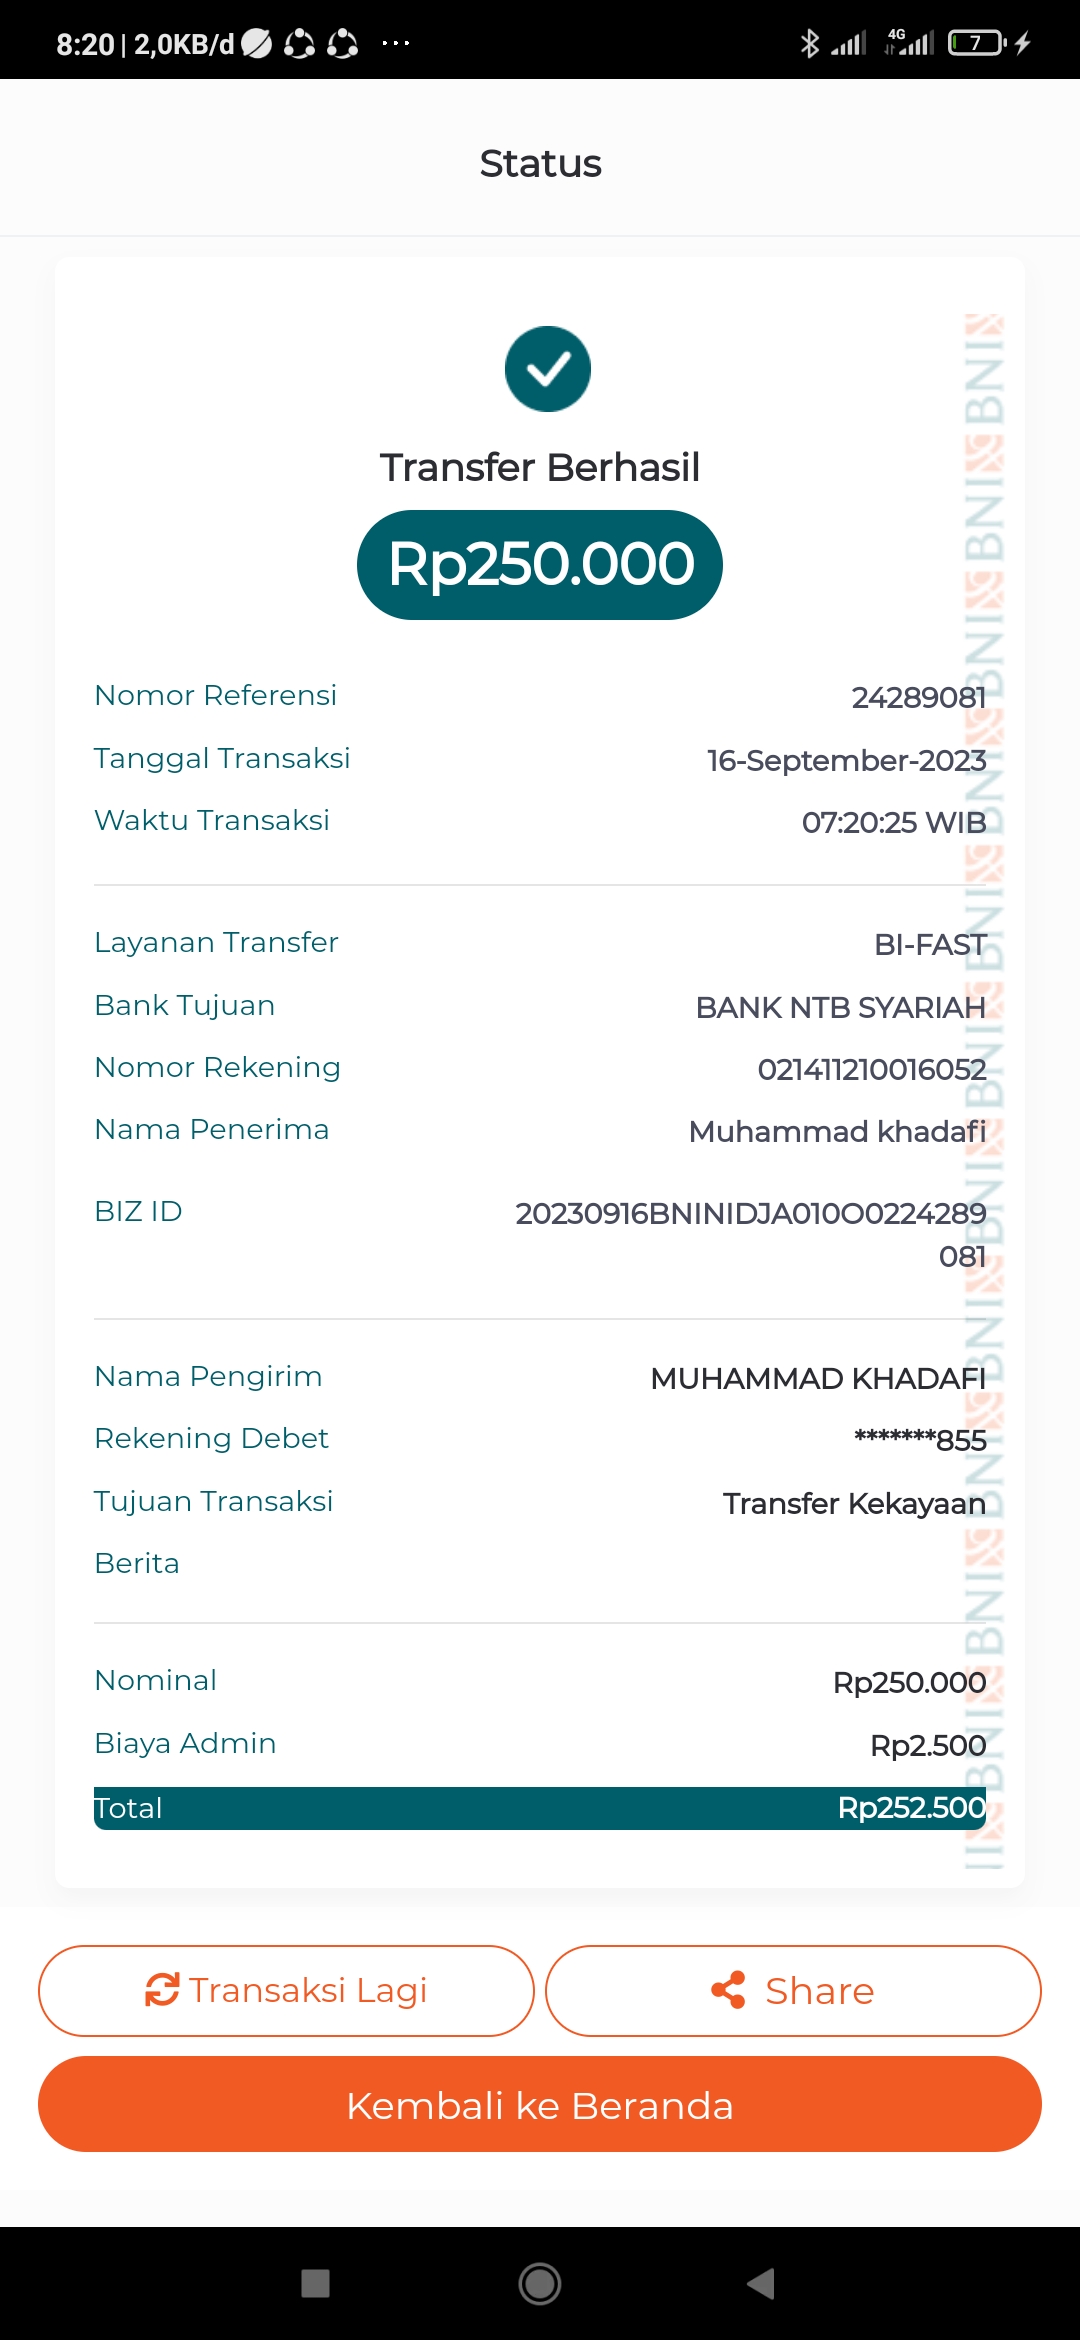Tap the battery indicator in status bar
This screenshot has width=1080, height=2340.
(x=977, y=43)
